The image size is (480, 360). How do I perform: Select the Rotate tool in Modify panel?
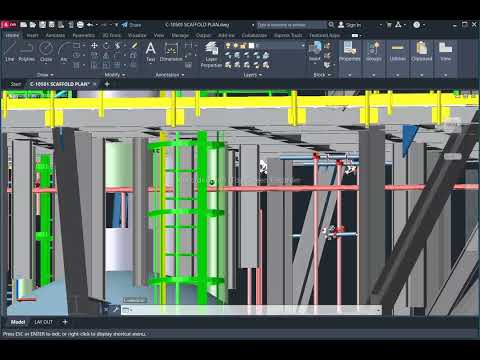(106, 45)
